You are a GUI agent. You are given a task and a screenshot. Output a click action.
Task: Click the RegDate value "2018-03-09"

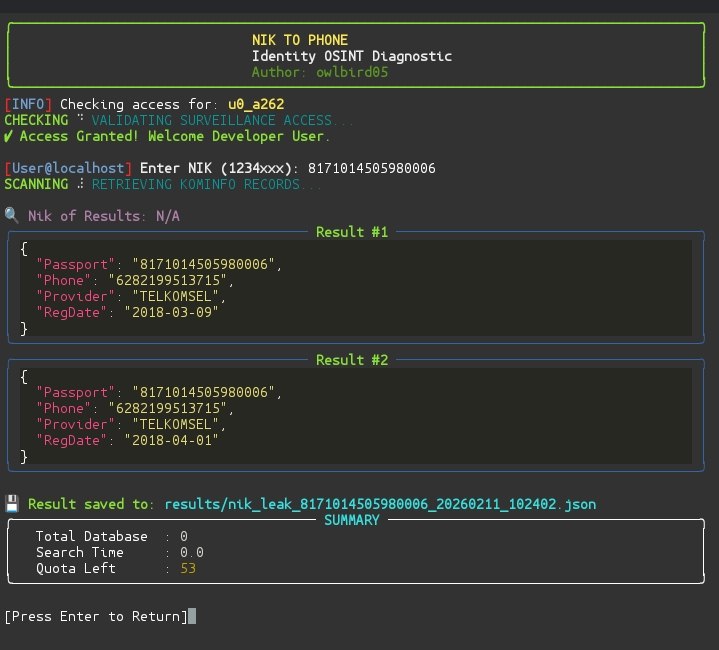click(170, 312)
